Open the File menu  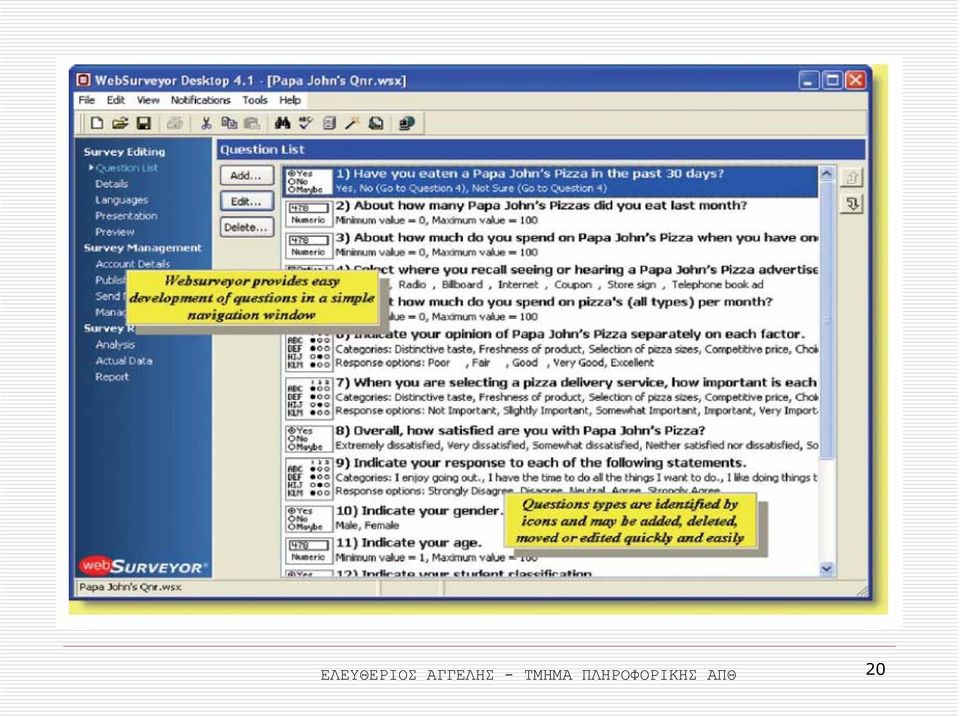tap(86, 100)
